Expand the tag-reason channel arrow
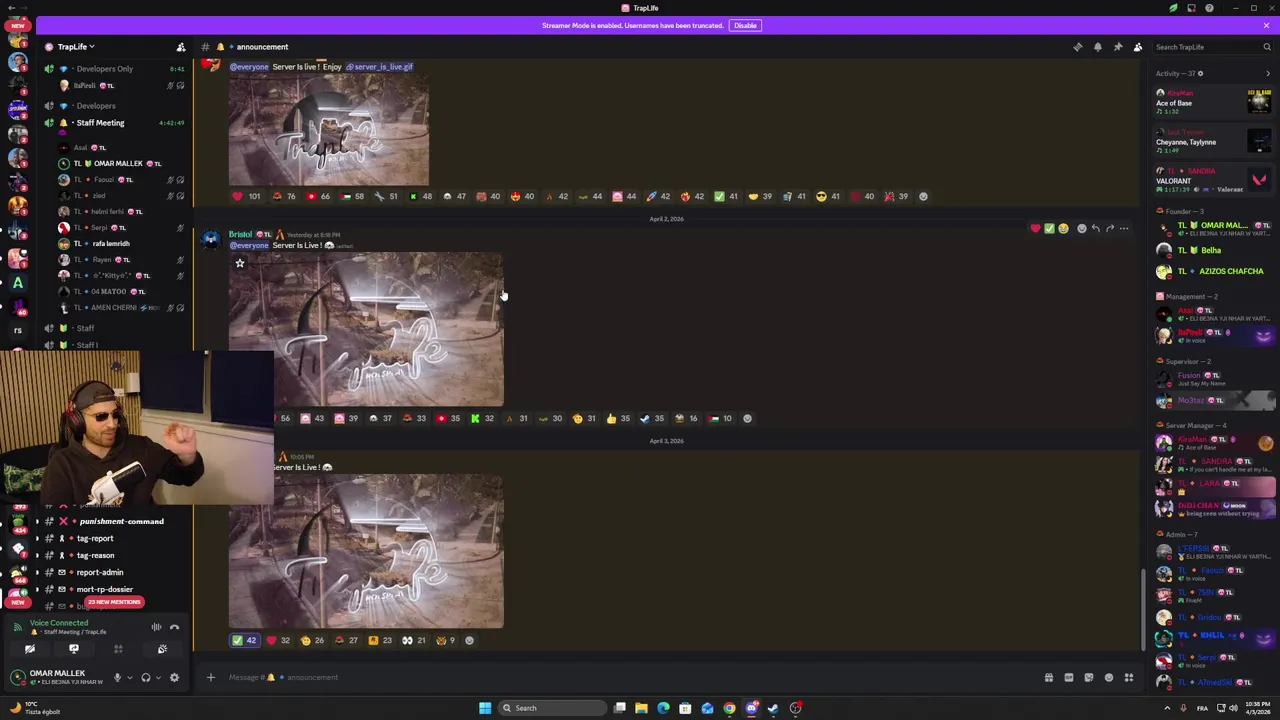Image resolution: width=1280 pixels, height=720 pixels. [x=37, y=556]
